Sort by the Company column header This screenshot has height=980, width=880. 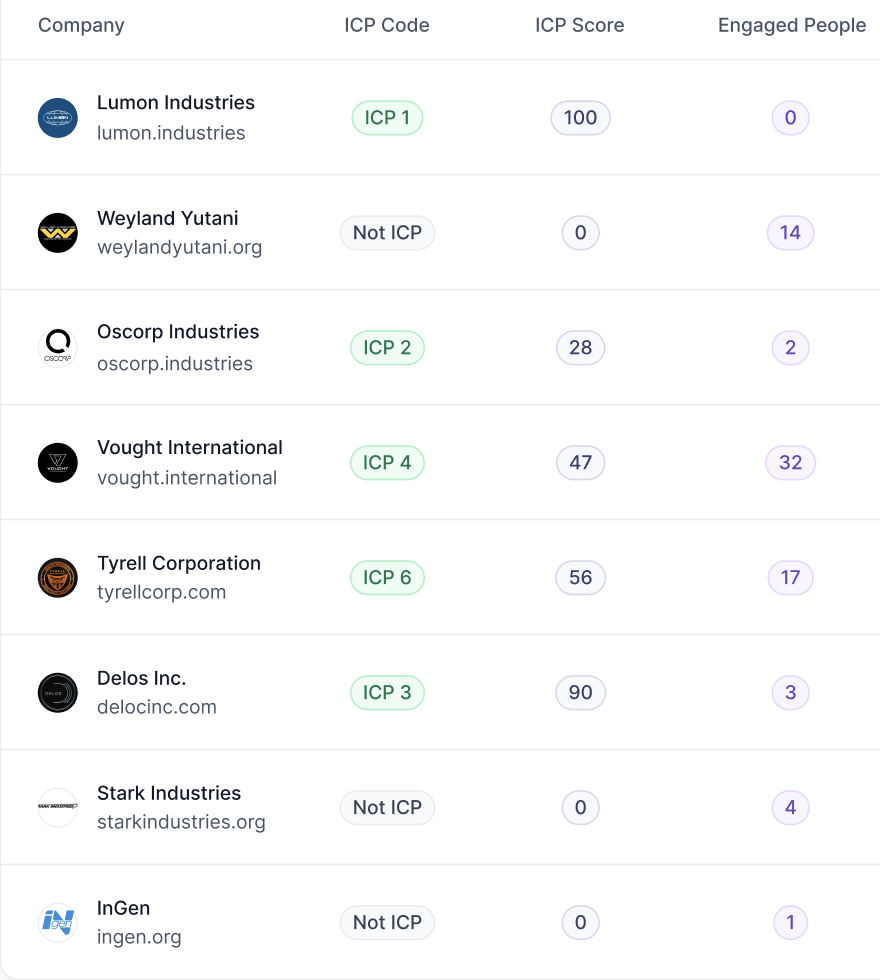coord(81,25)
